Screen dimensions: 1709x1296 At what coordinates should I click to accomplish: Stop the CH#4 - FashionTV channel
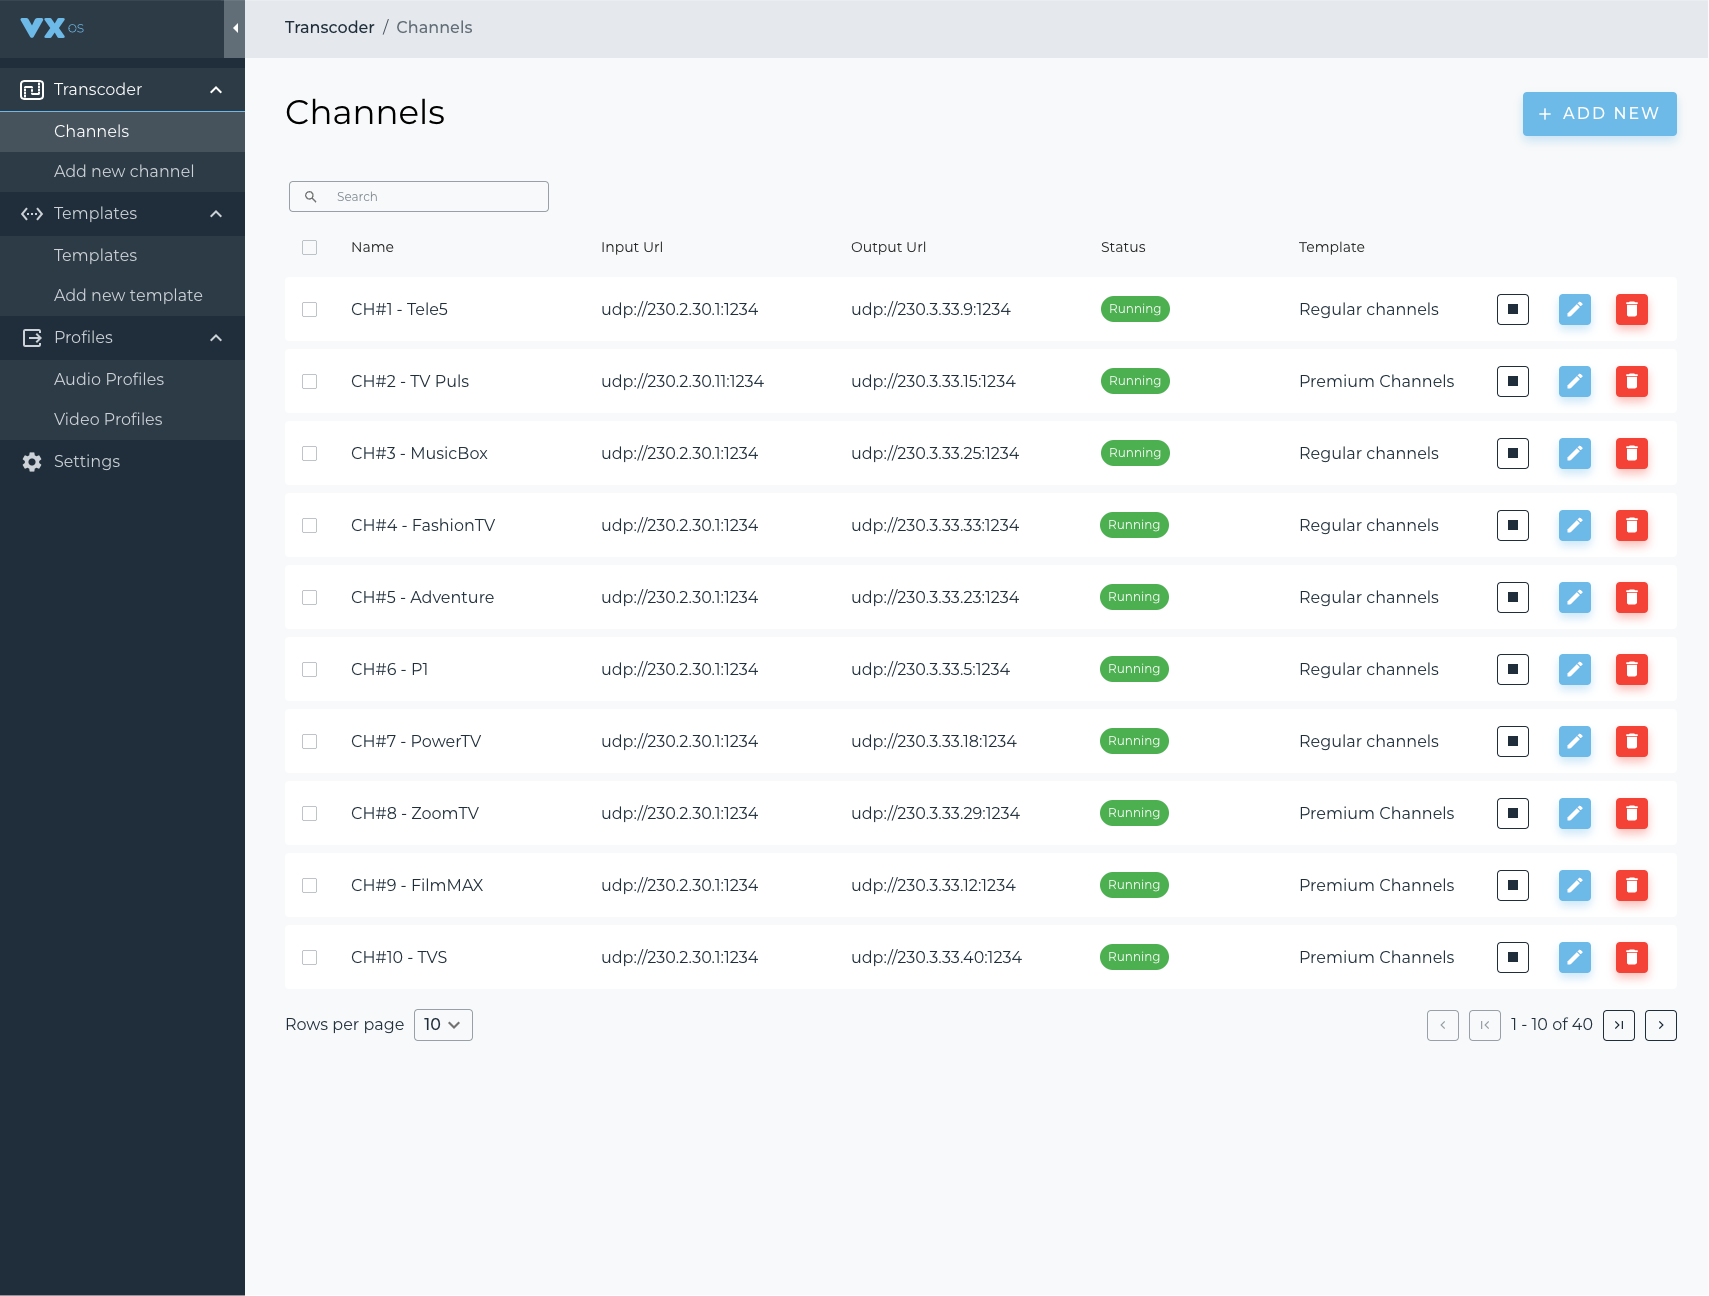(1512, 525)
